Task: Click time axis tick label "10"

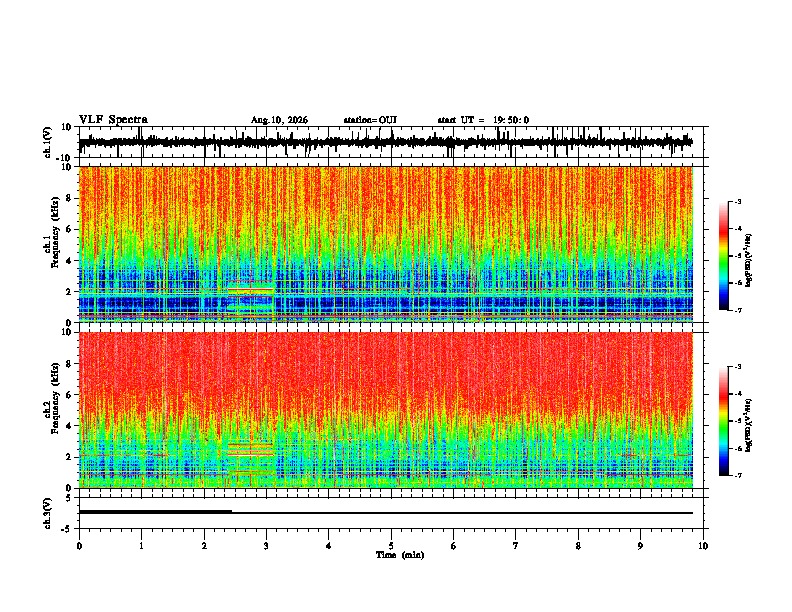Action: click(703, 546)
